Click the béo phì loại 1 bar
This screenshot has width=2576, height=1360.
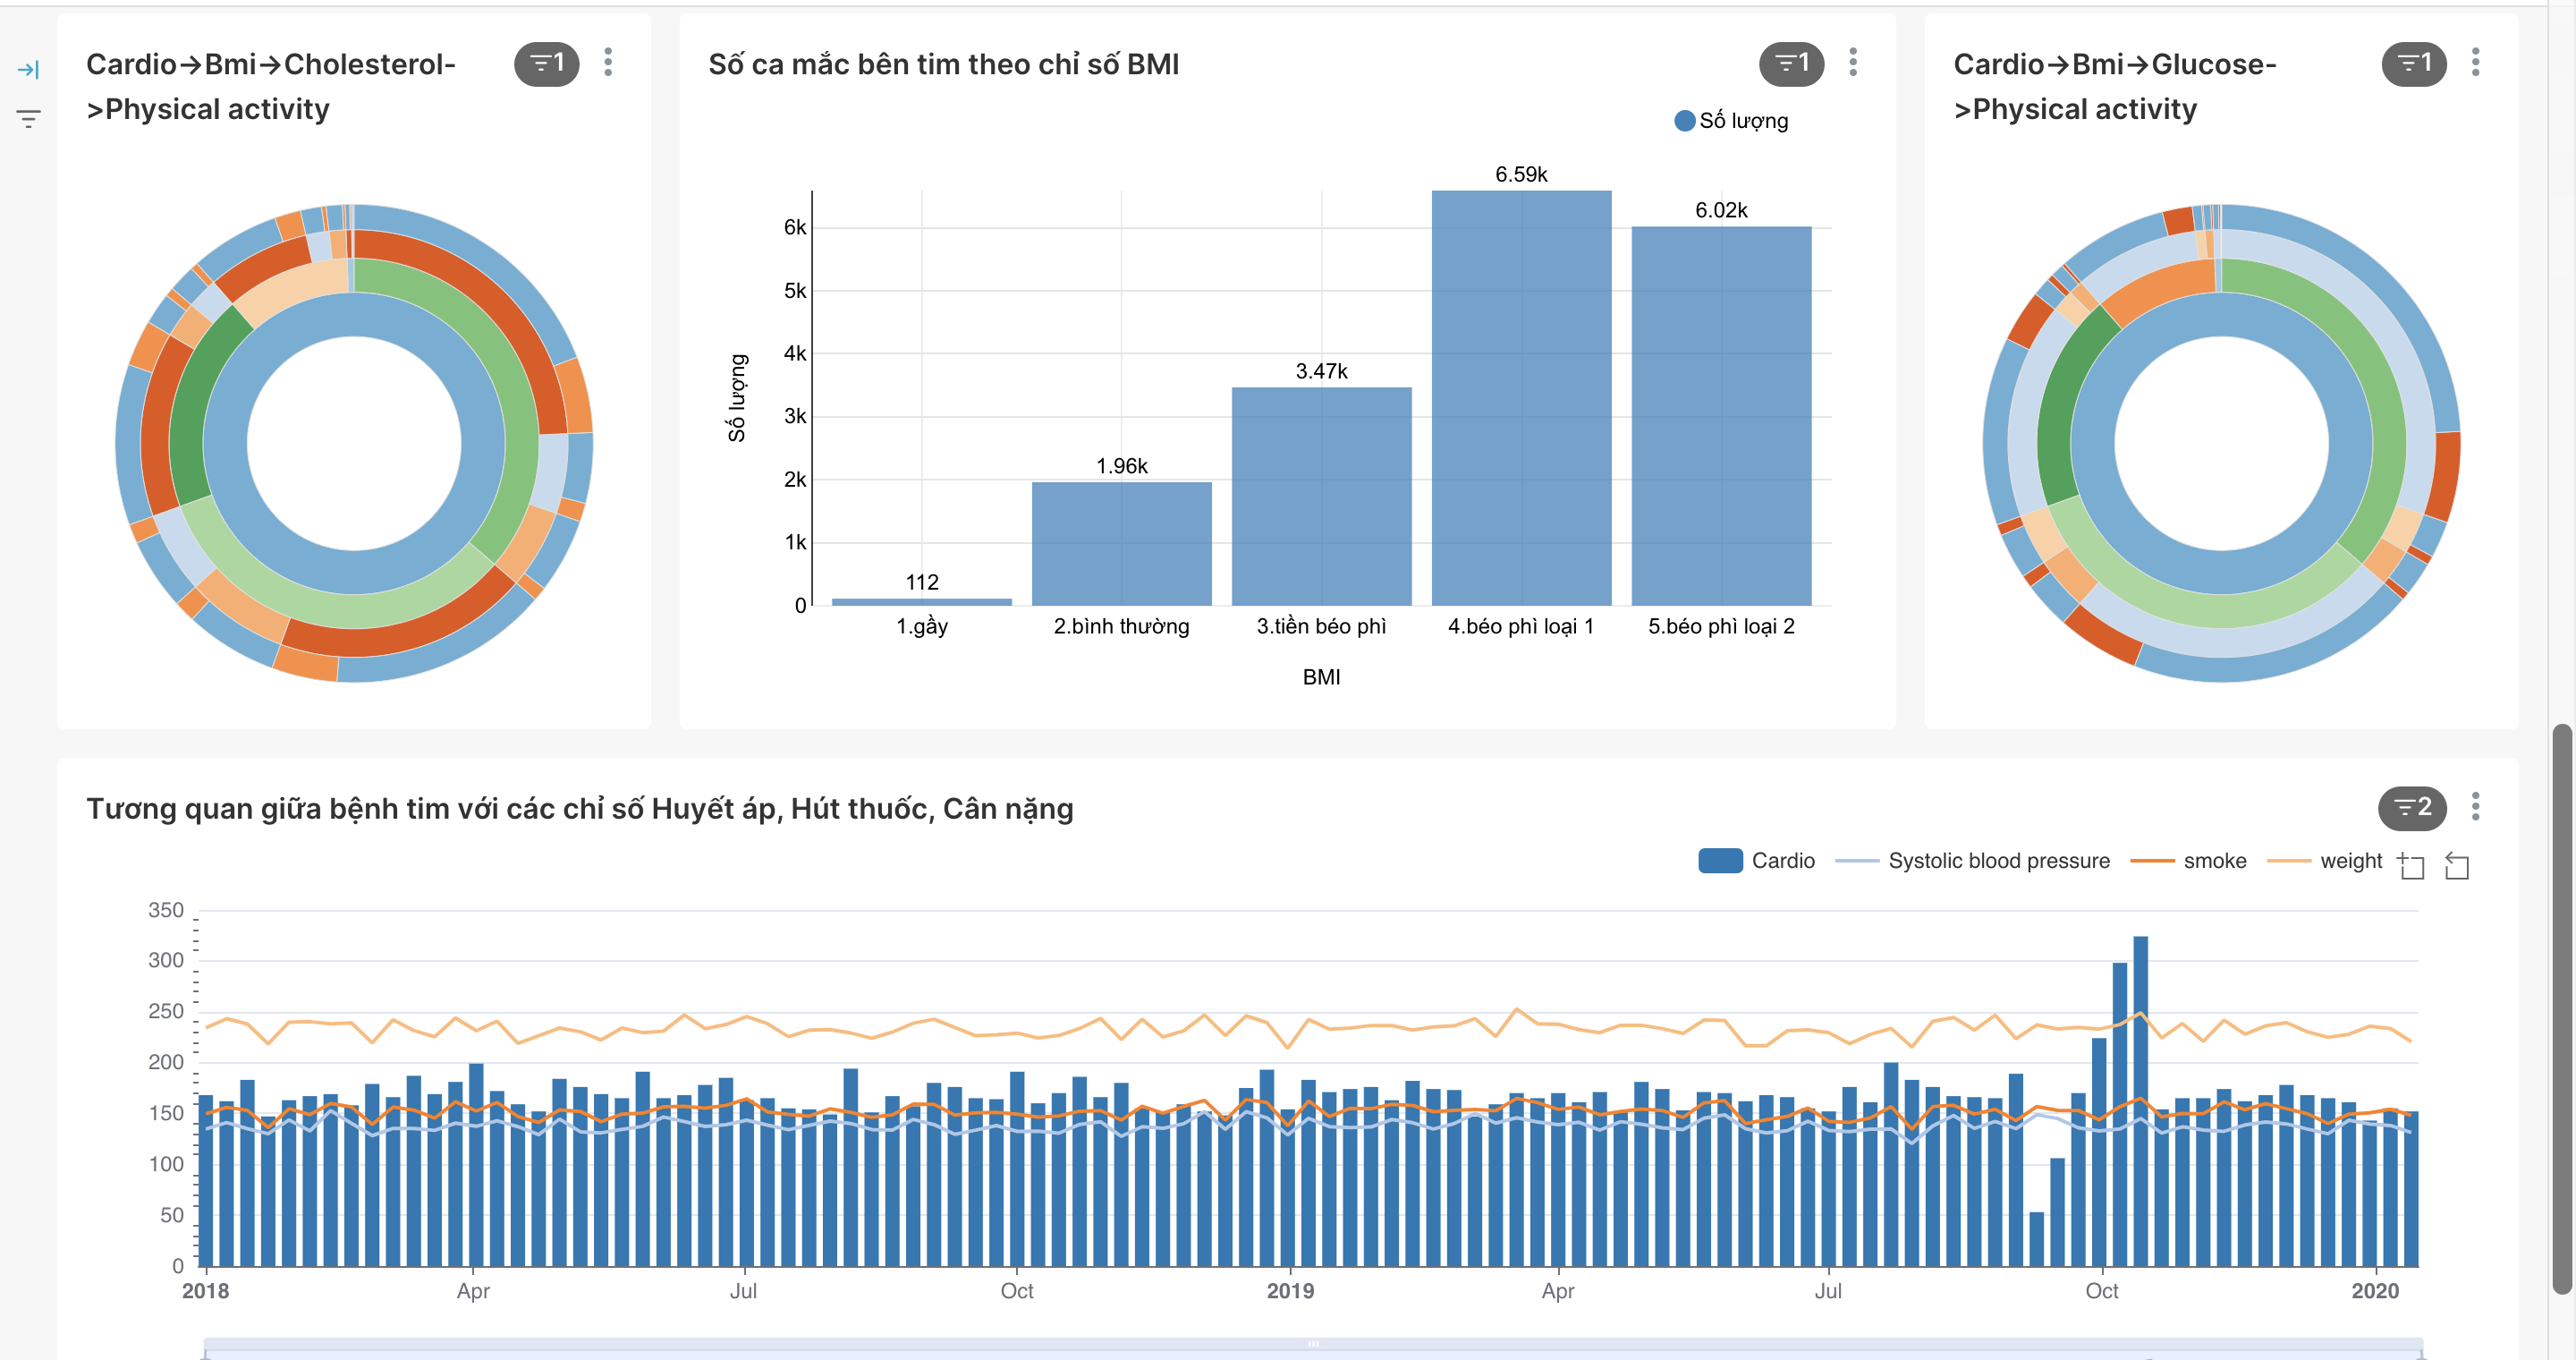(x=1520, y=400)
